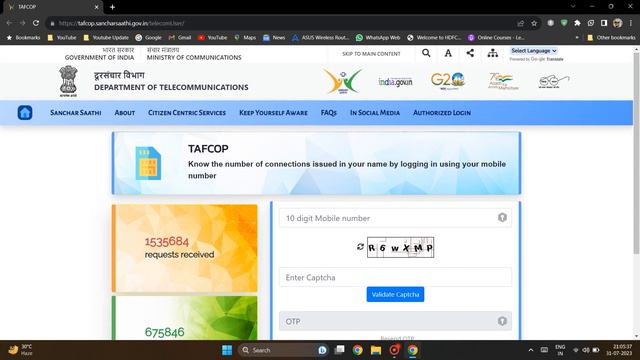
Task: Bookmark this page with the star icon
Action: pos(534,23)
